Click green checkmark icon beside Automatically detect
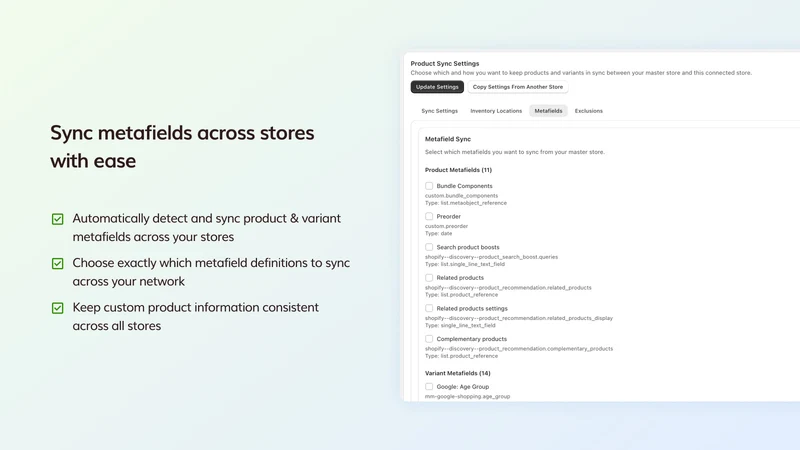800x450 pixels. tap(58, 219)
